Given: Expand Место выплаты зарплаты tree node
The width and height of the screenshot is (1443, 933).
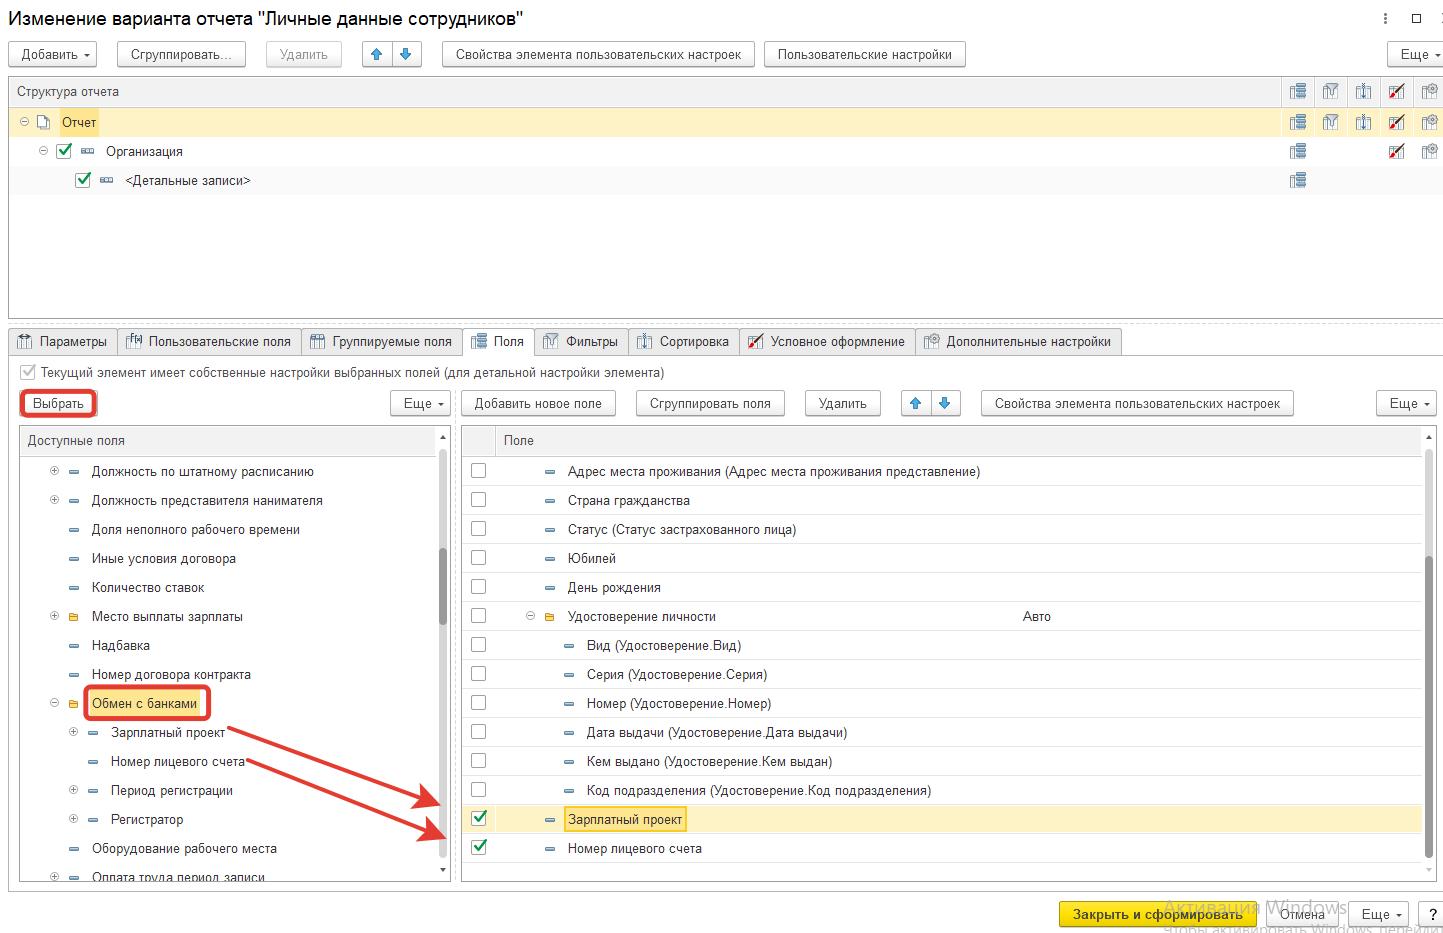Looking at the screenshot, I should (x=55, y=616).
